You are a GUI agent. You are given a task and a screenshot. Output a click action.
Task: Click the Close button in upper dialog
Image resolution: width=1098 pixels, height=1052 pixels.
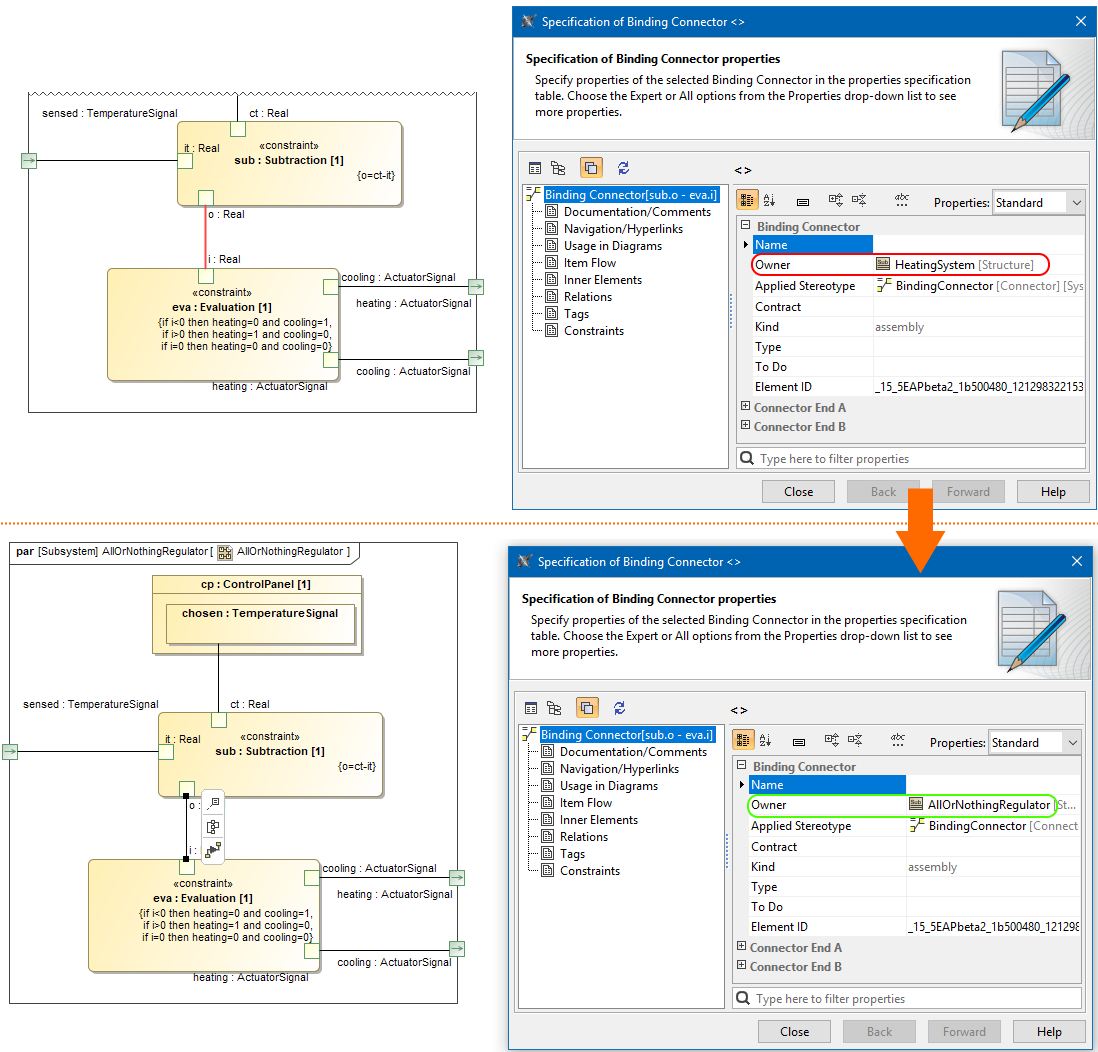point(798,492)
